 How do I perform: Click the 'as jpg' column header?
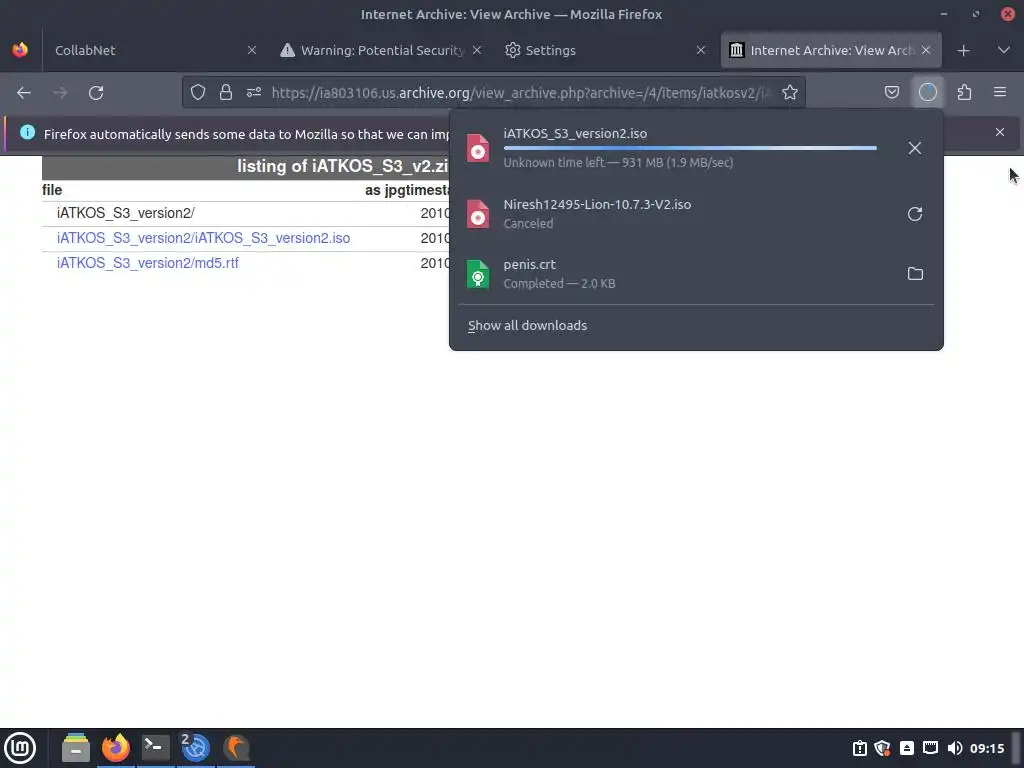coord(387,190)
